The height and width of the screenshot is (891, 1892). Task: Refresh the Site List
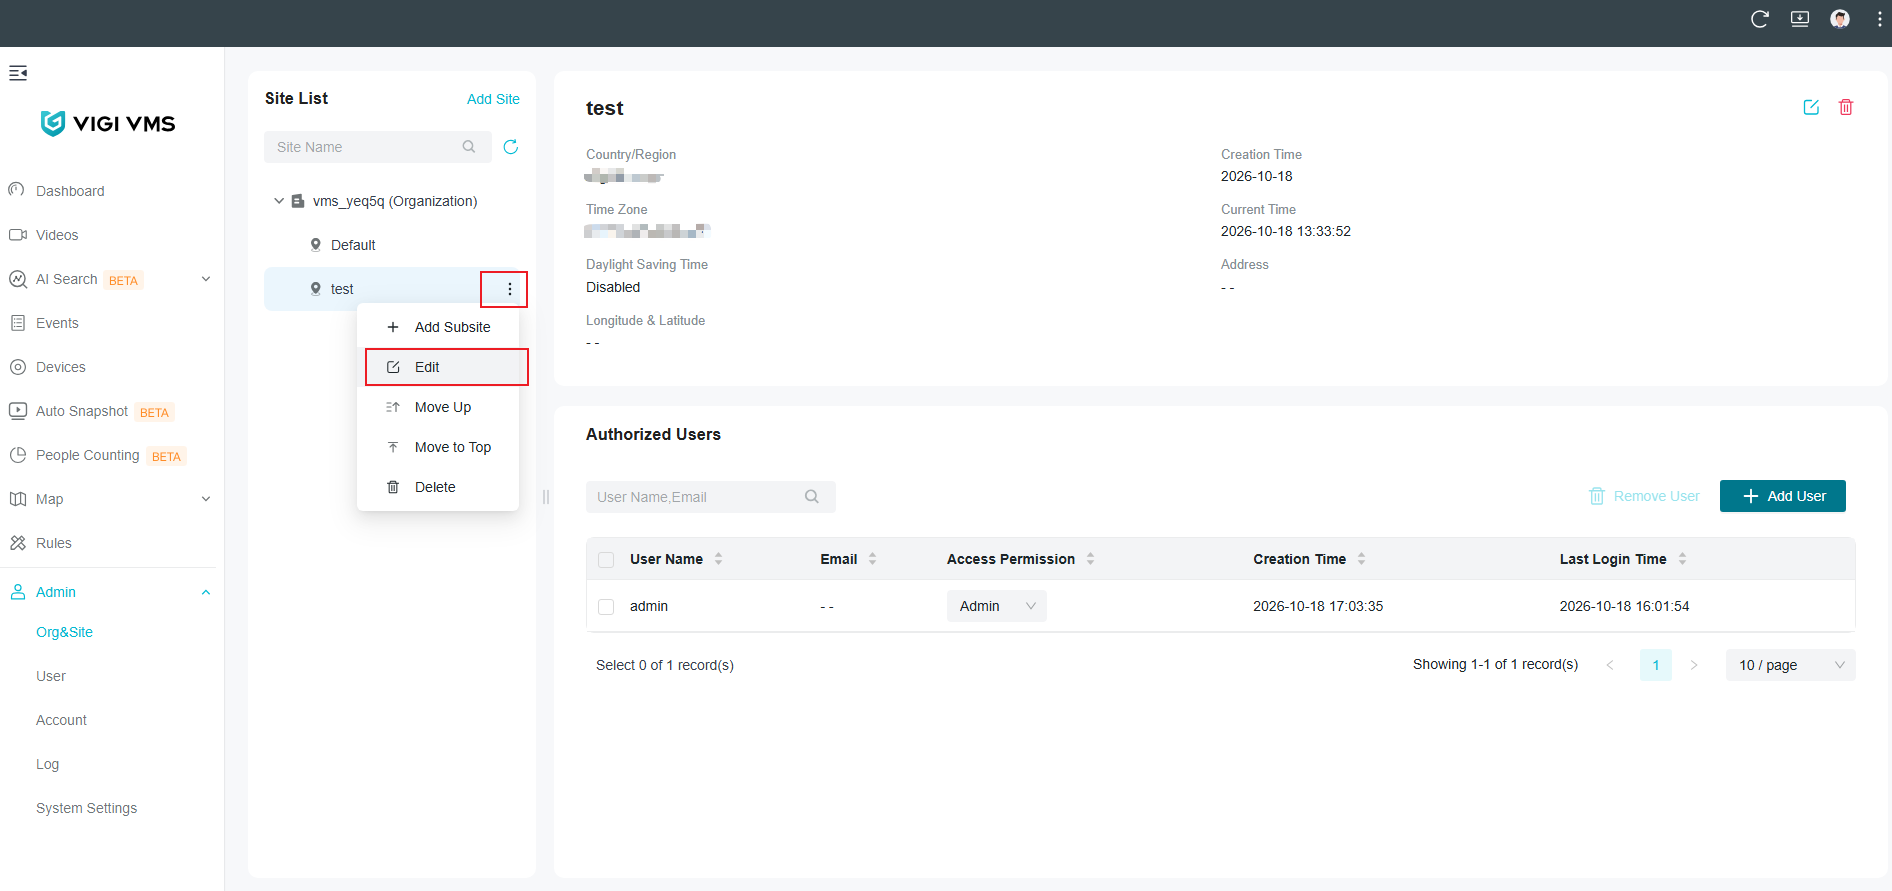[x=511, y=147]
